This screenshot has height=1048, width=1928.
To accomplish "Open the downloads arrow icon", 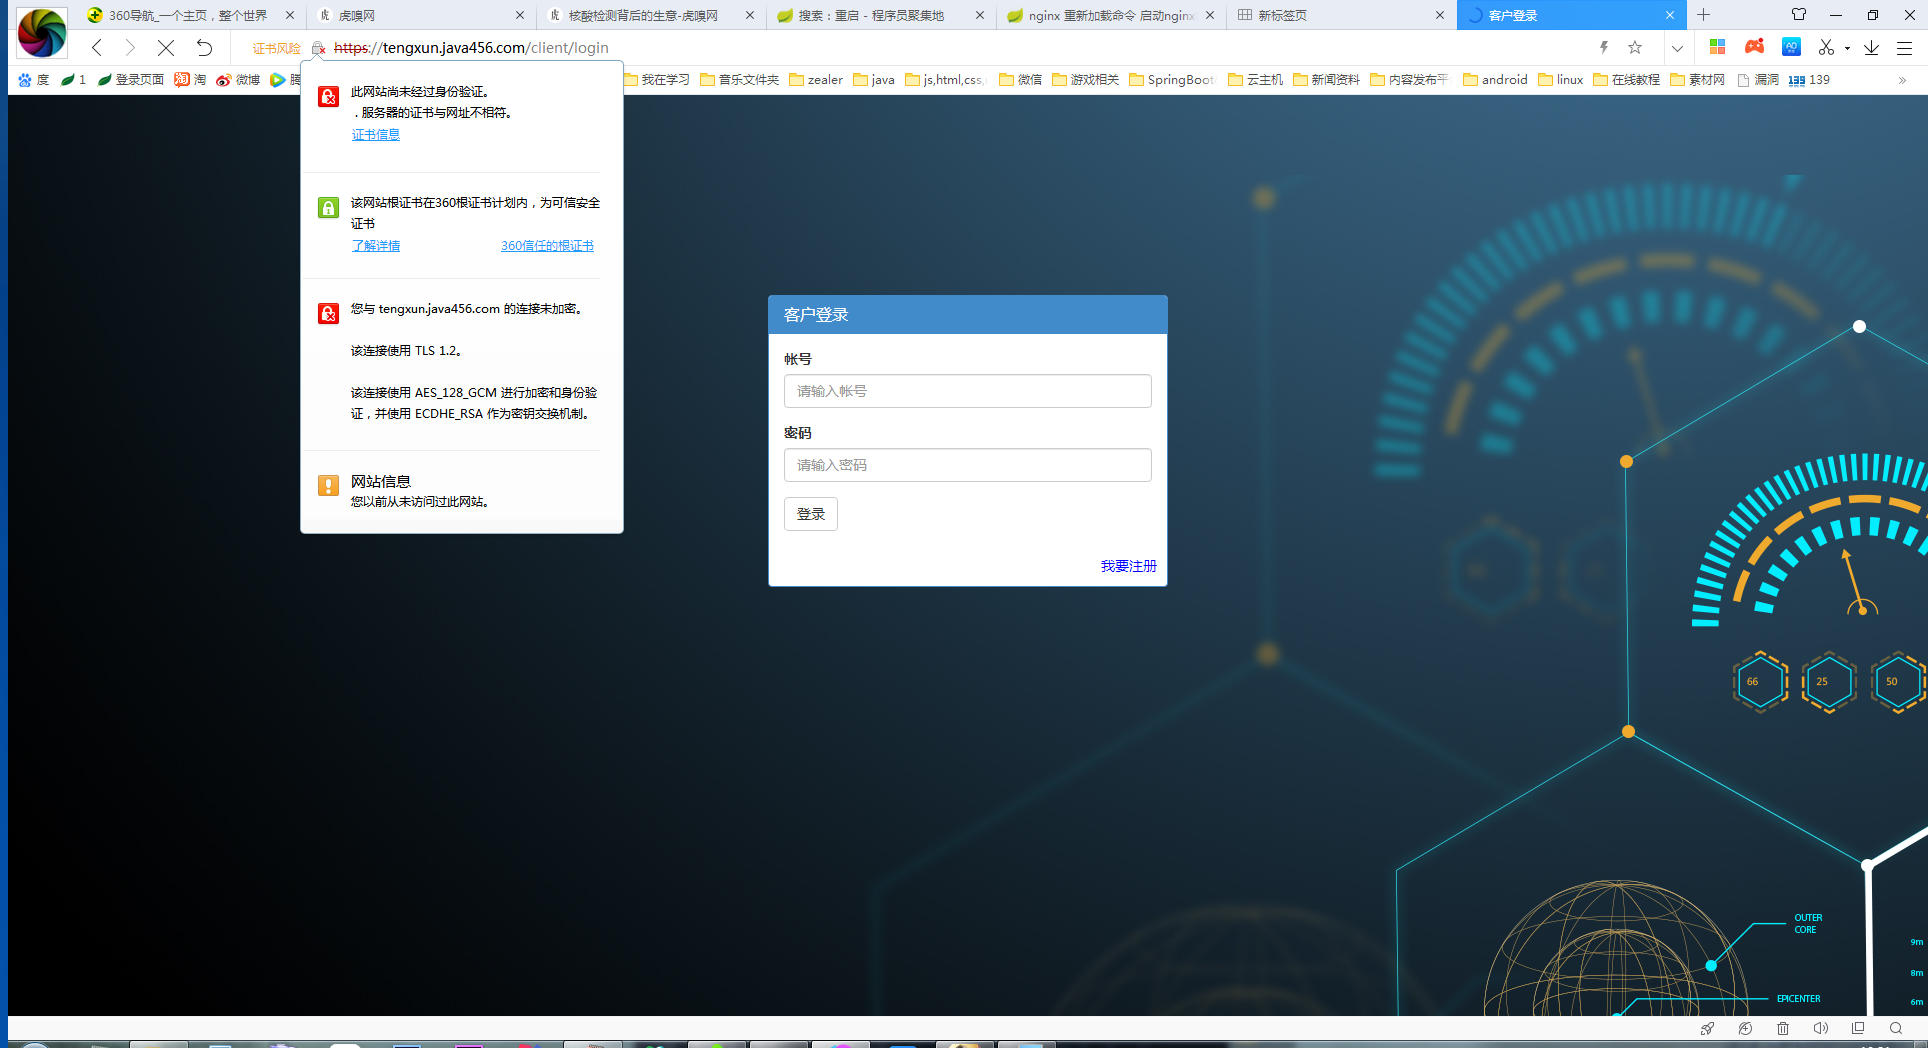I will point(1871,47).
